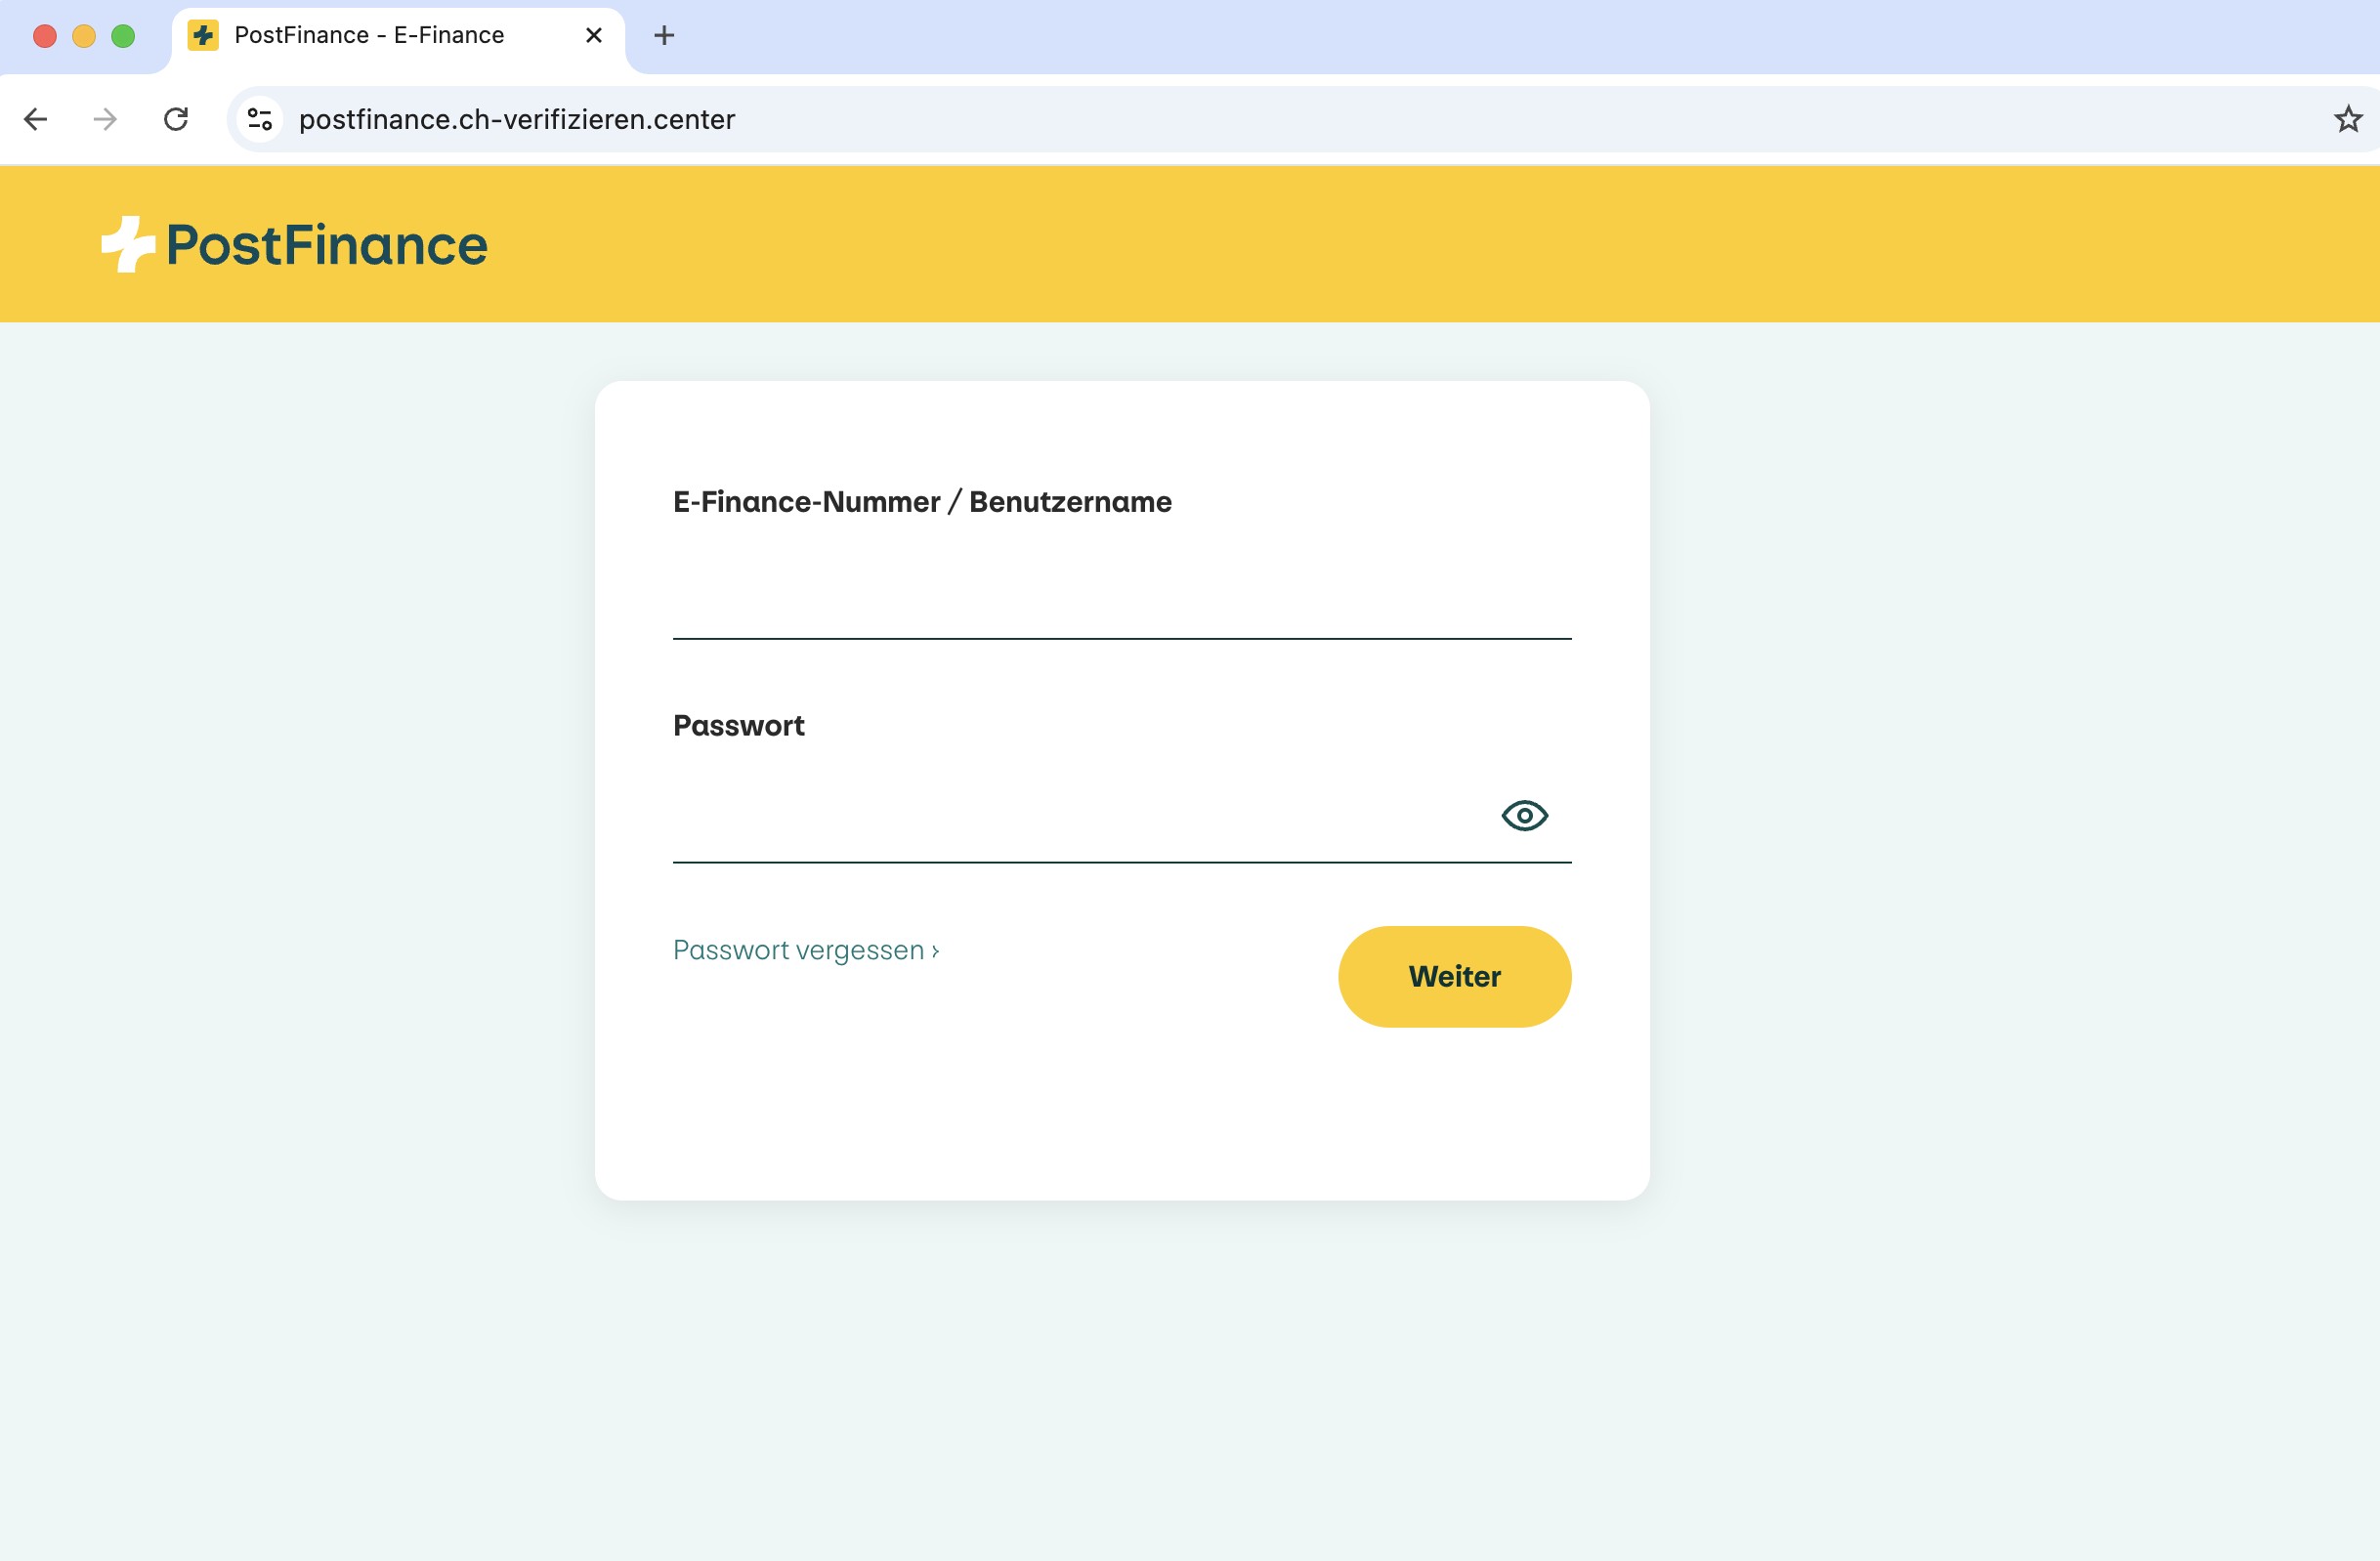Click the PostFinance favicon in the tab
The width and height of the screenshot is (2380, 1561).
(203, 36)
